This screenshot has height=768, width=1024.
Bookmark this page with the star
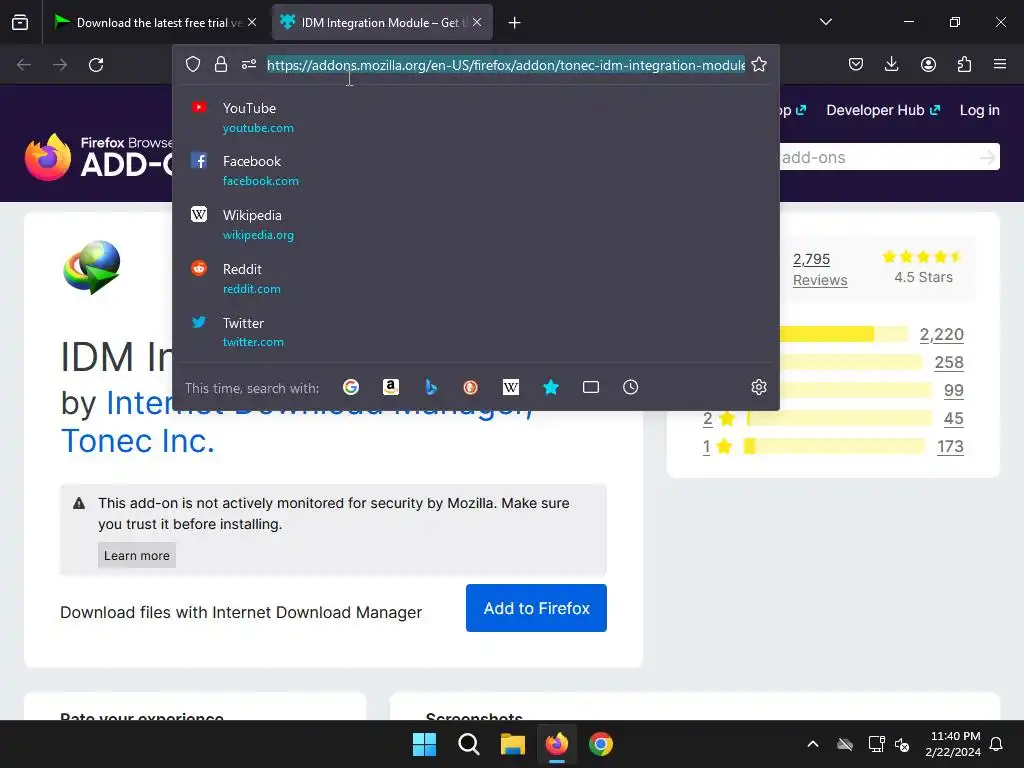point(759,64)
